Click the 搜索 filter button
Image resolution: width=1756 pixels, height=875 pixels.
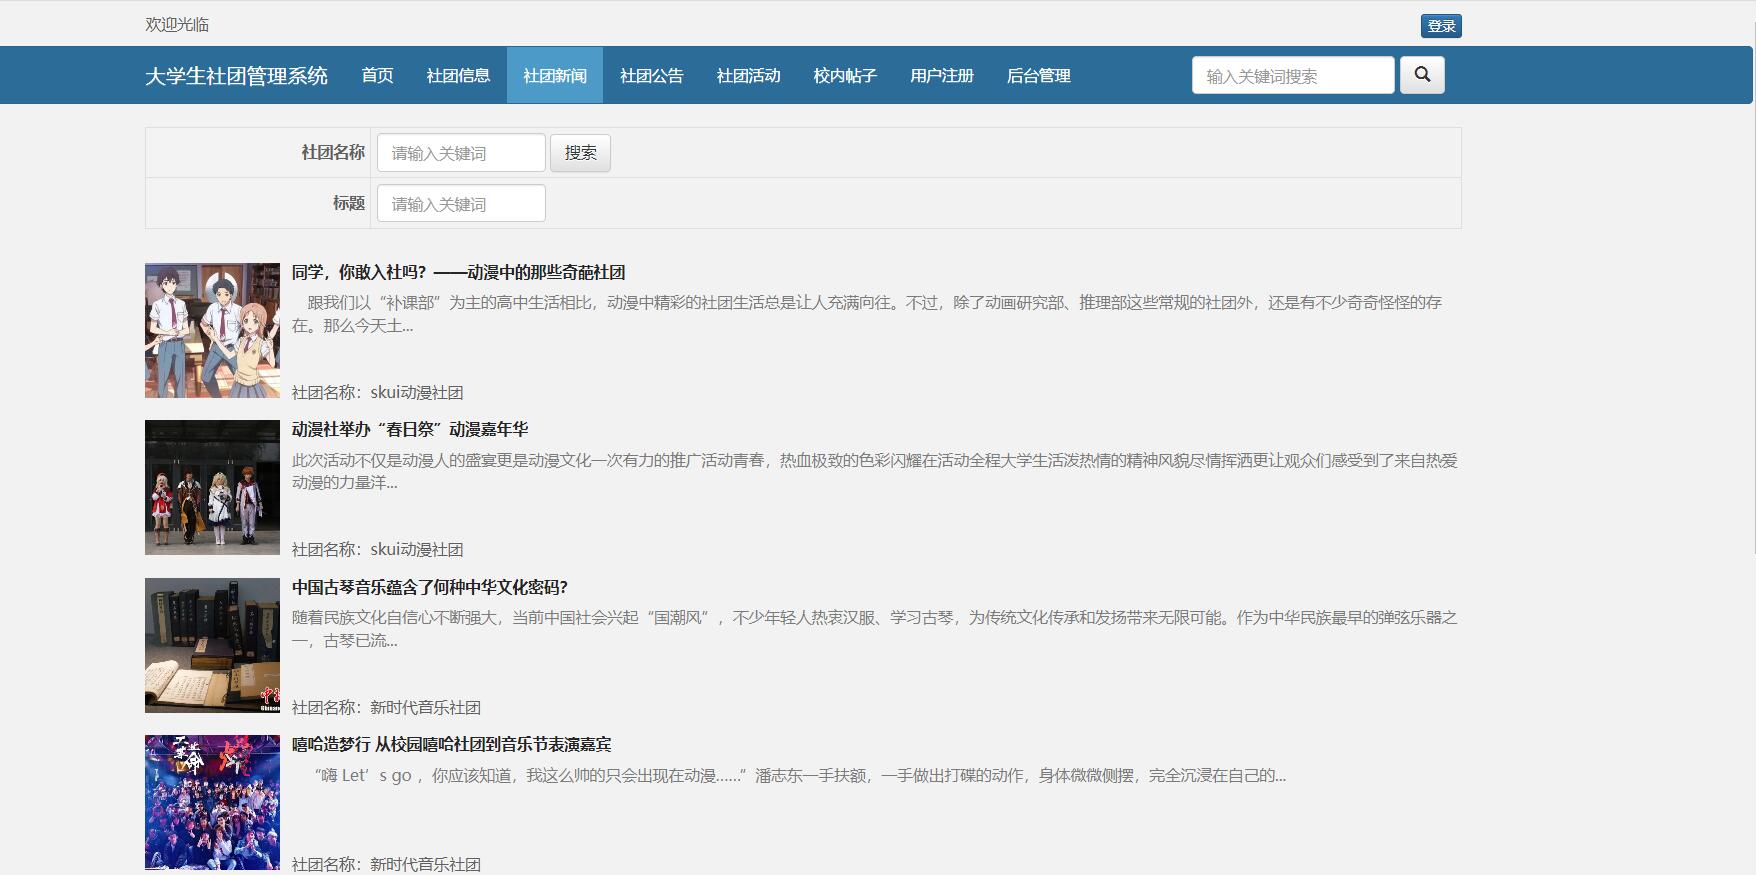[580, 153]
